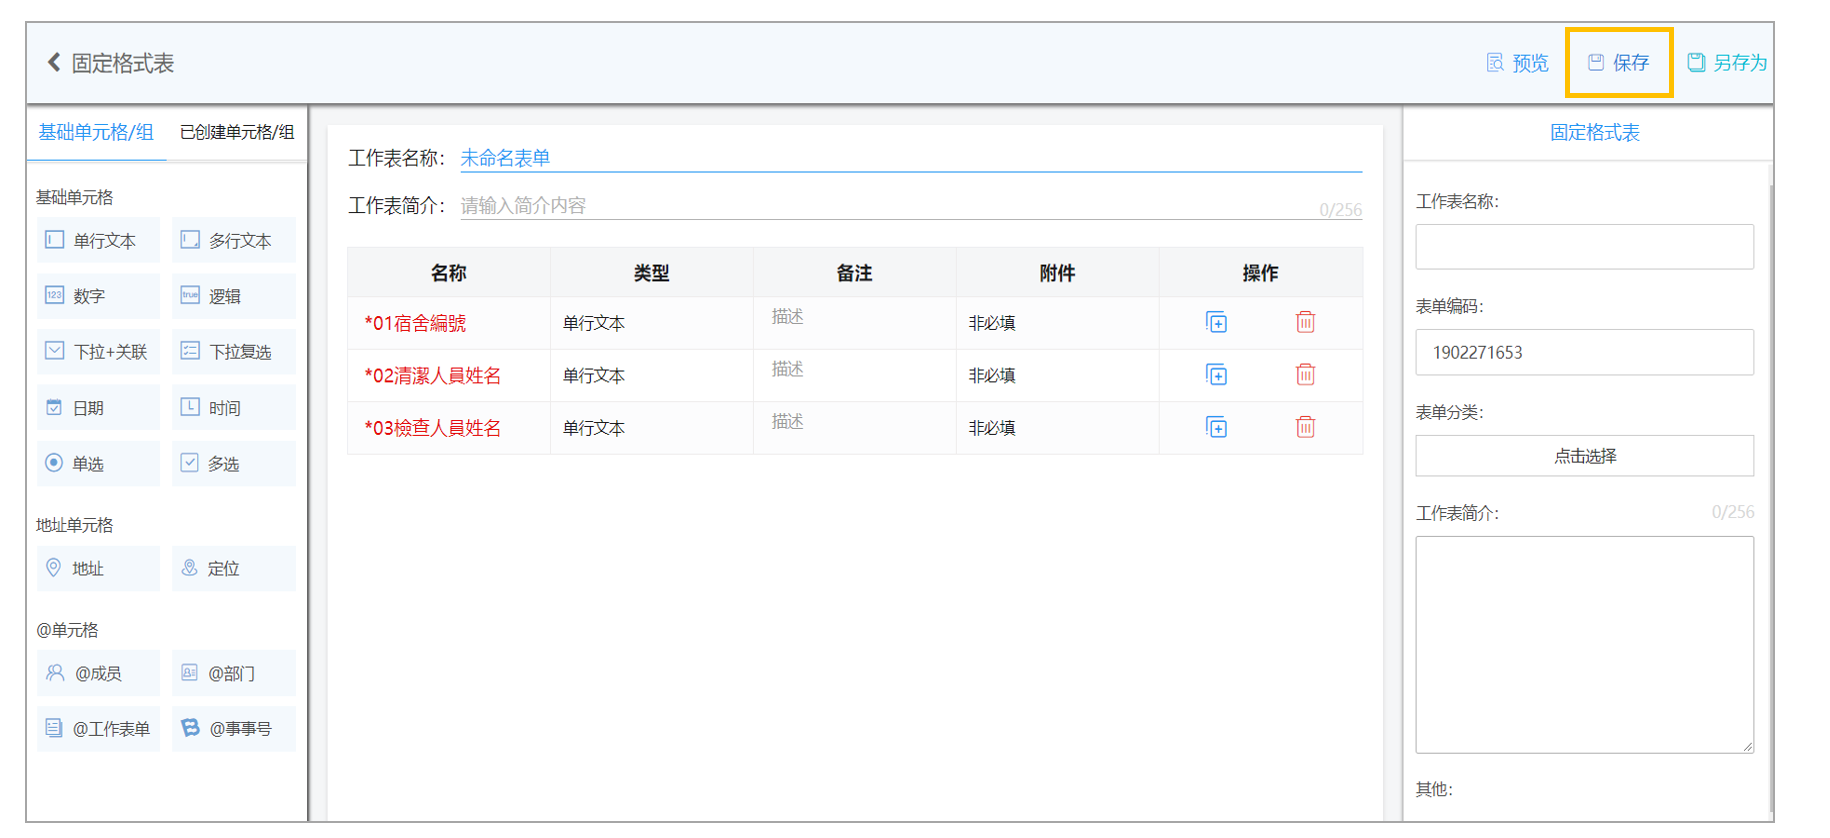Add an @成员 member cell
Image resolution: width=1830 pixels, height=838 pixels.
98,673
